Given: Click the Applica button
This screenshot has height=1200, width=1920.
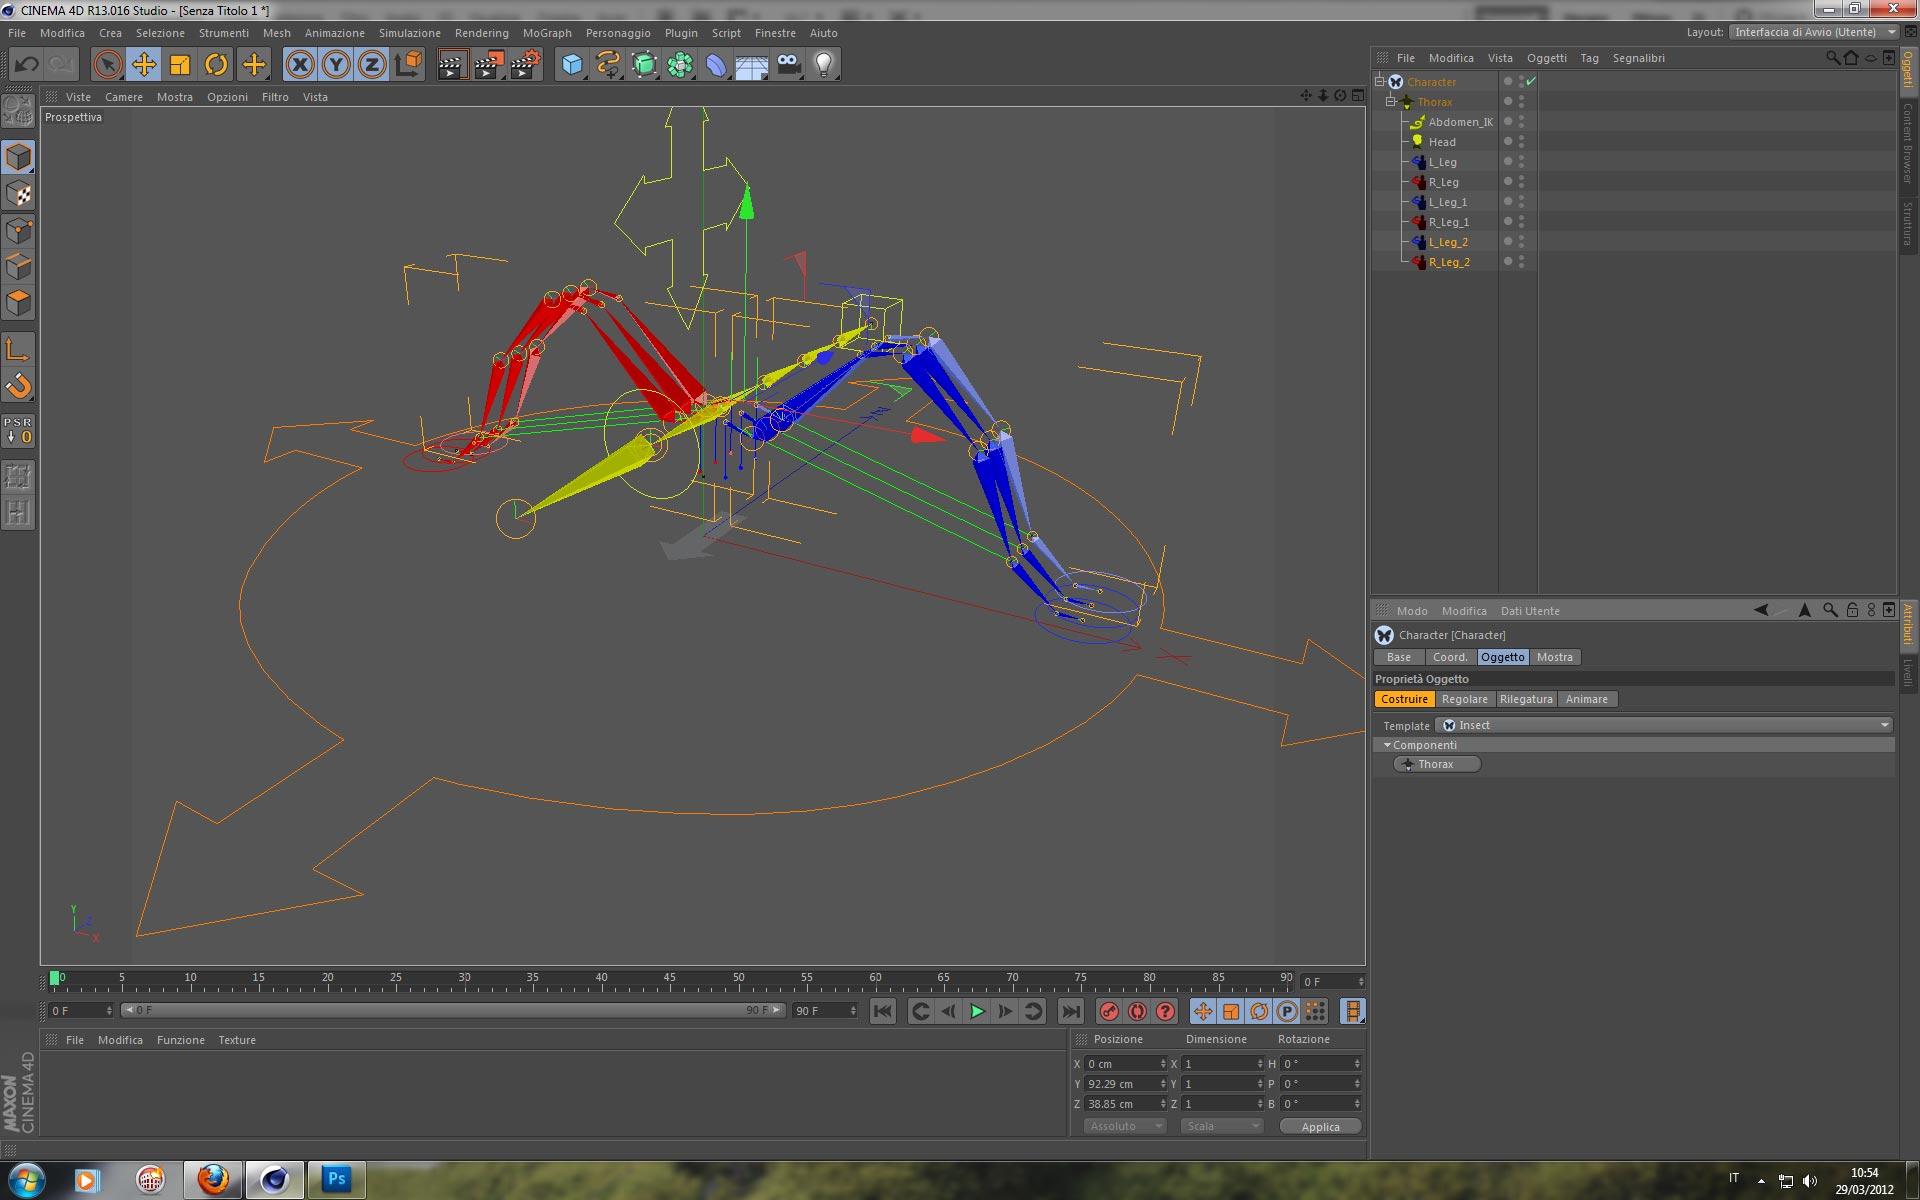Looking at the screenshot, I should coord(1320,1126).
